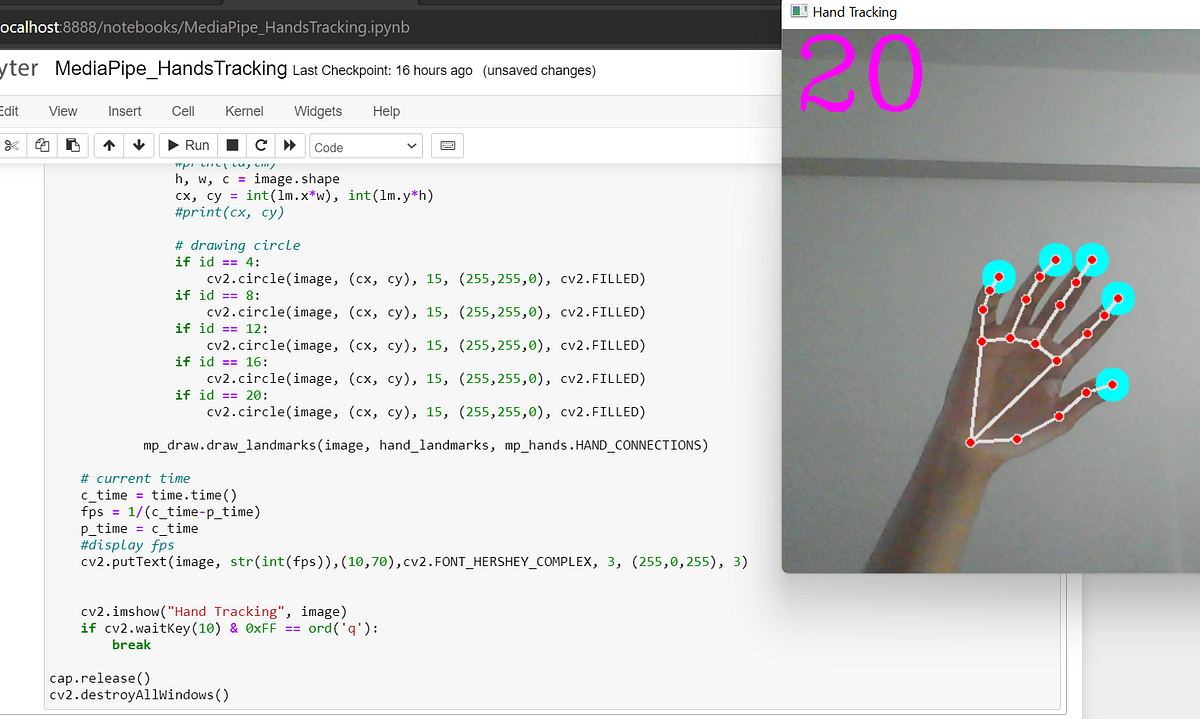Open the View menu
Viewport: 1200px width, 719px height.
click(62, 111)
